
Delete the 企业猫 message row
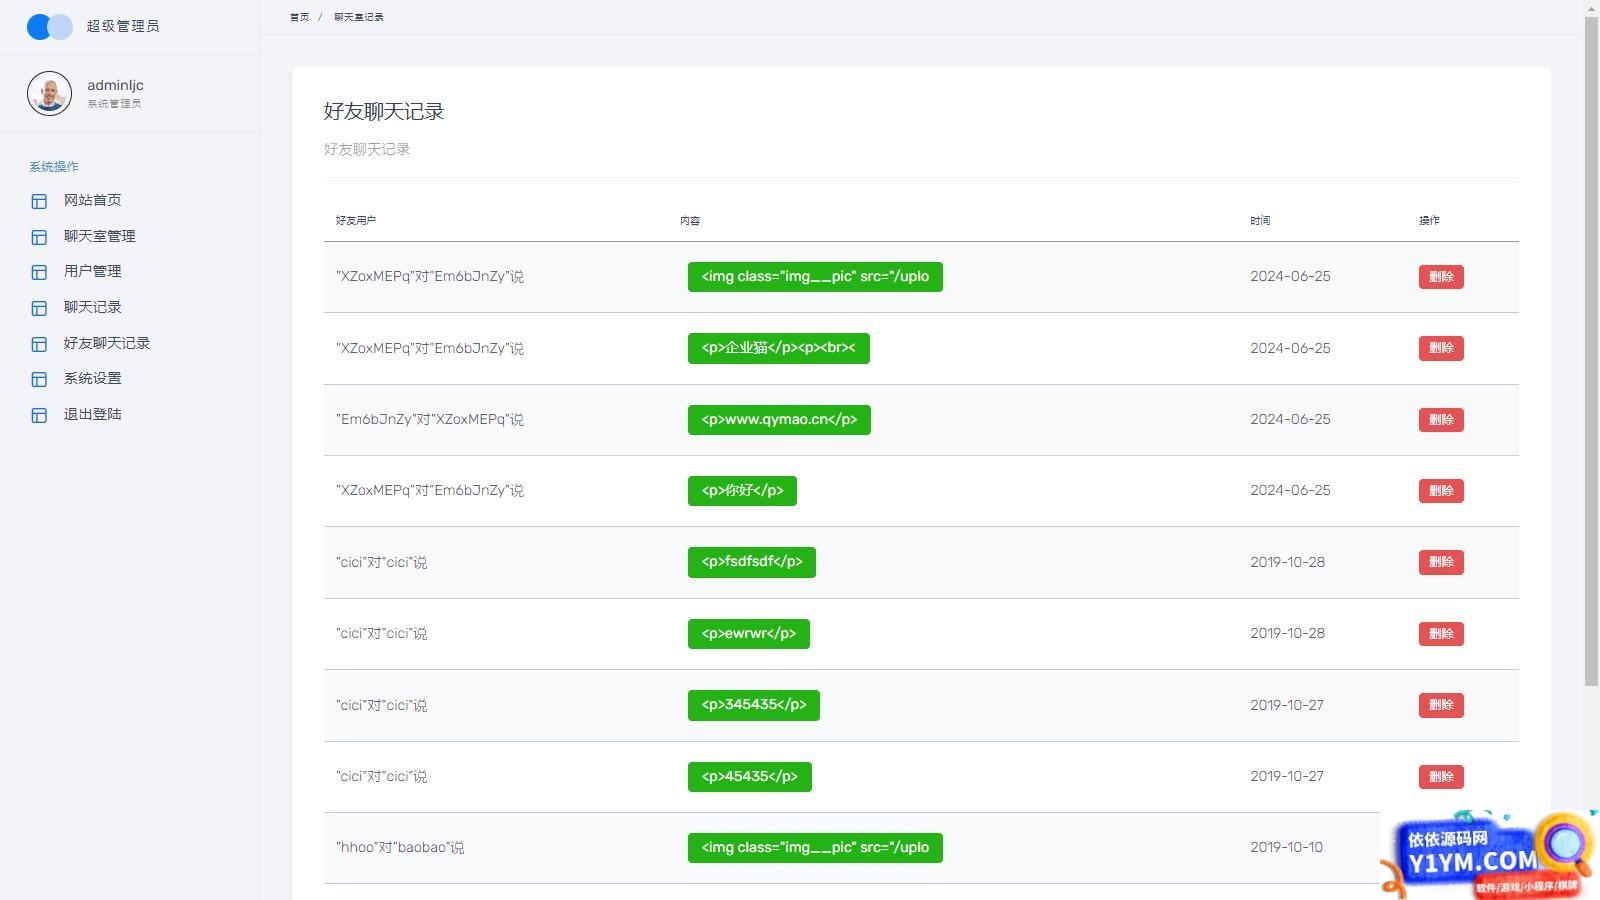[1441, 348]
